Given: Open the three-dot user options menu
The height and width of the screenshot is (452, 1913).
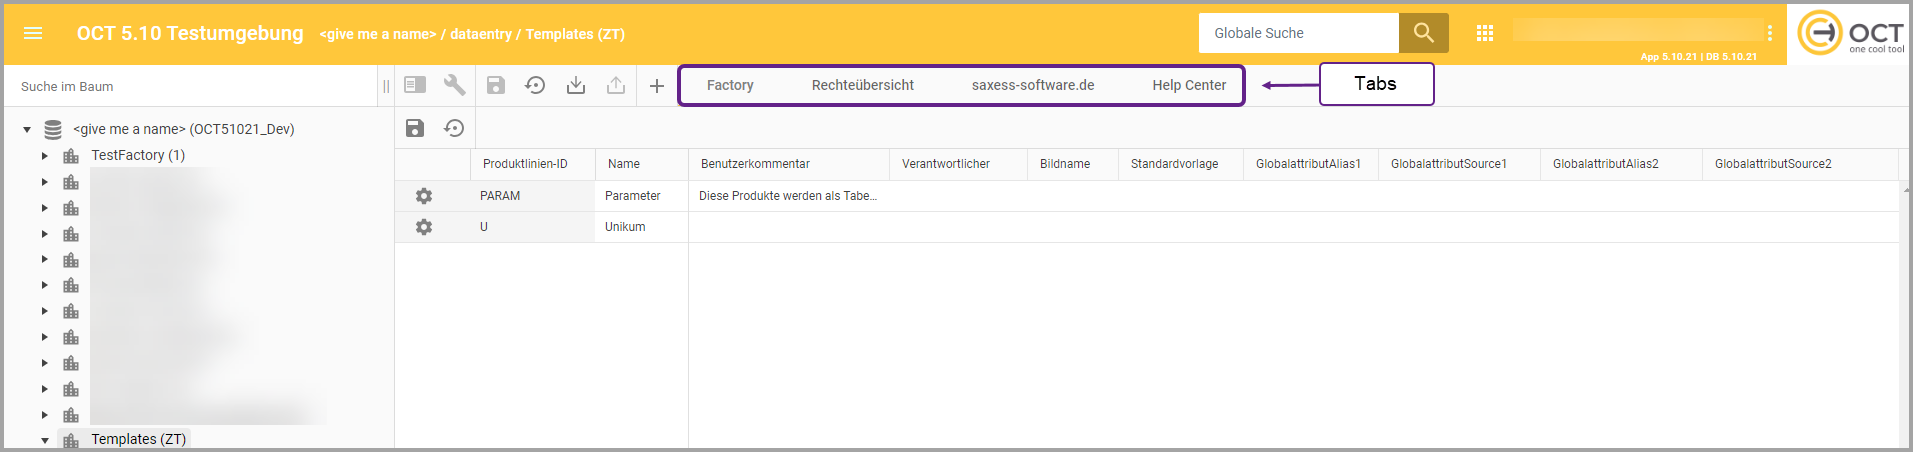Looking at the screenshot, I should pyautogui.click(x=1769, y=33).
